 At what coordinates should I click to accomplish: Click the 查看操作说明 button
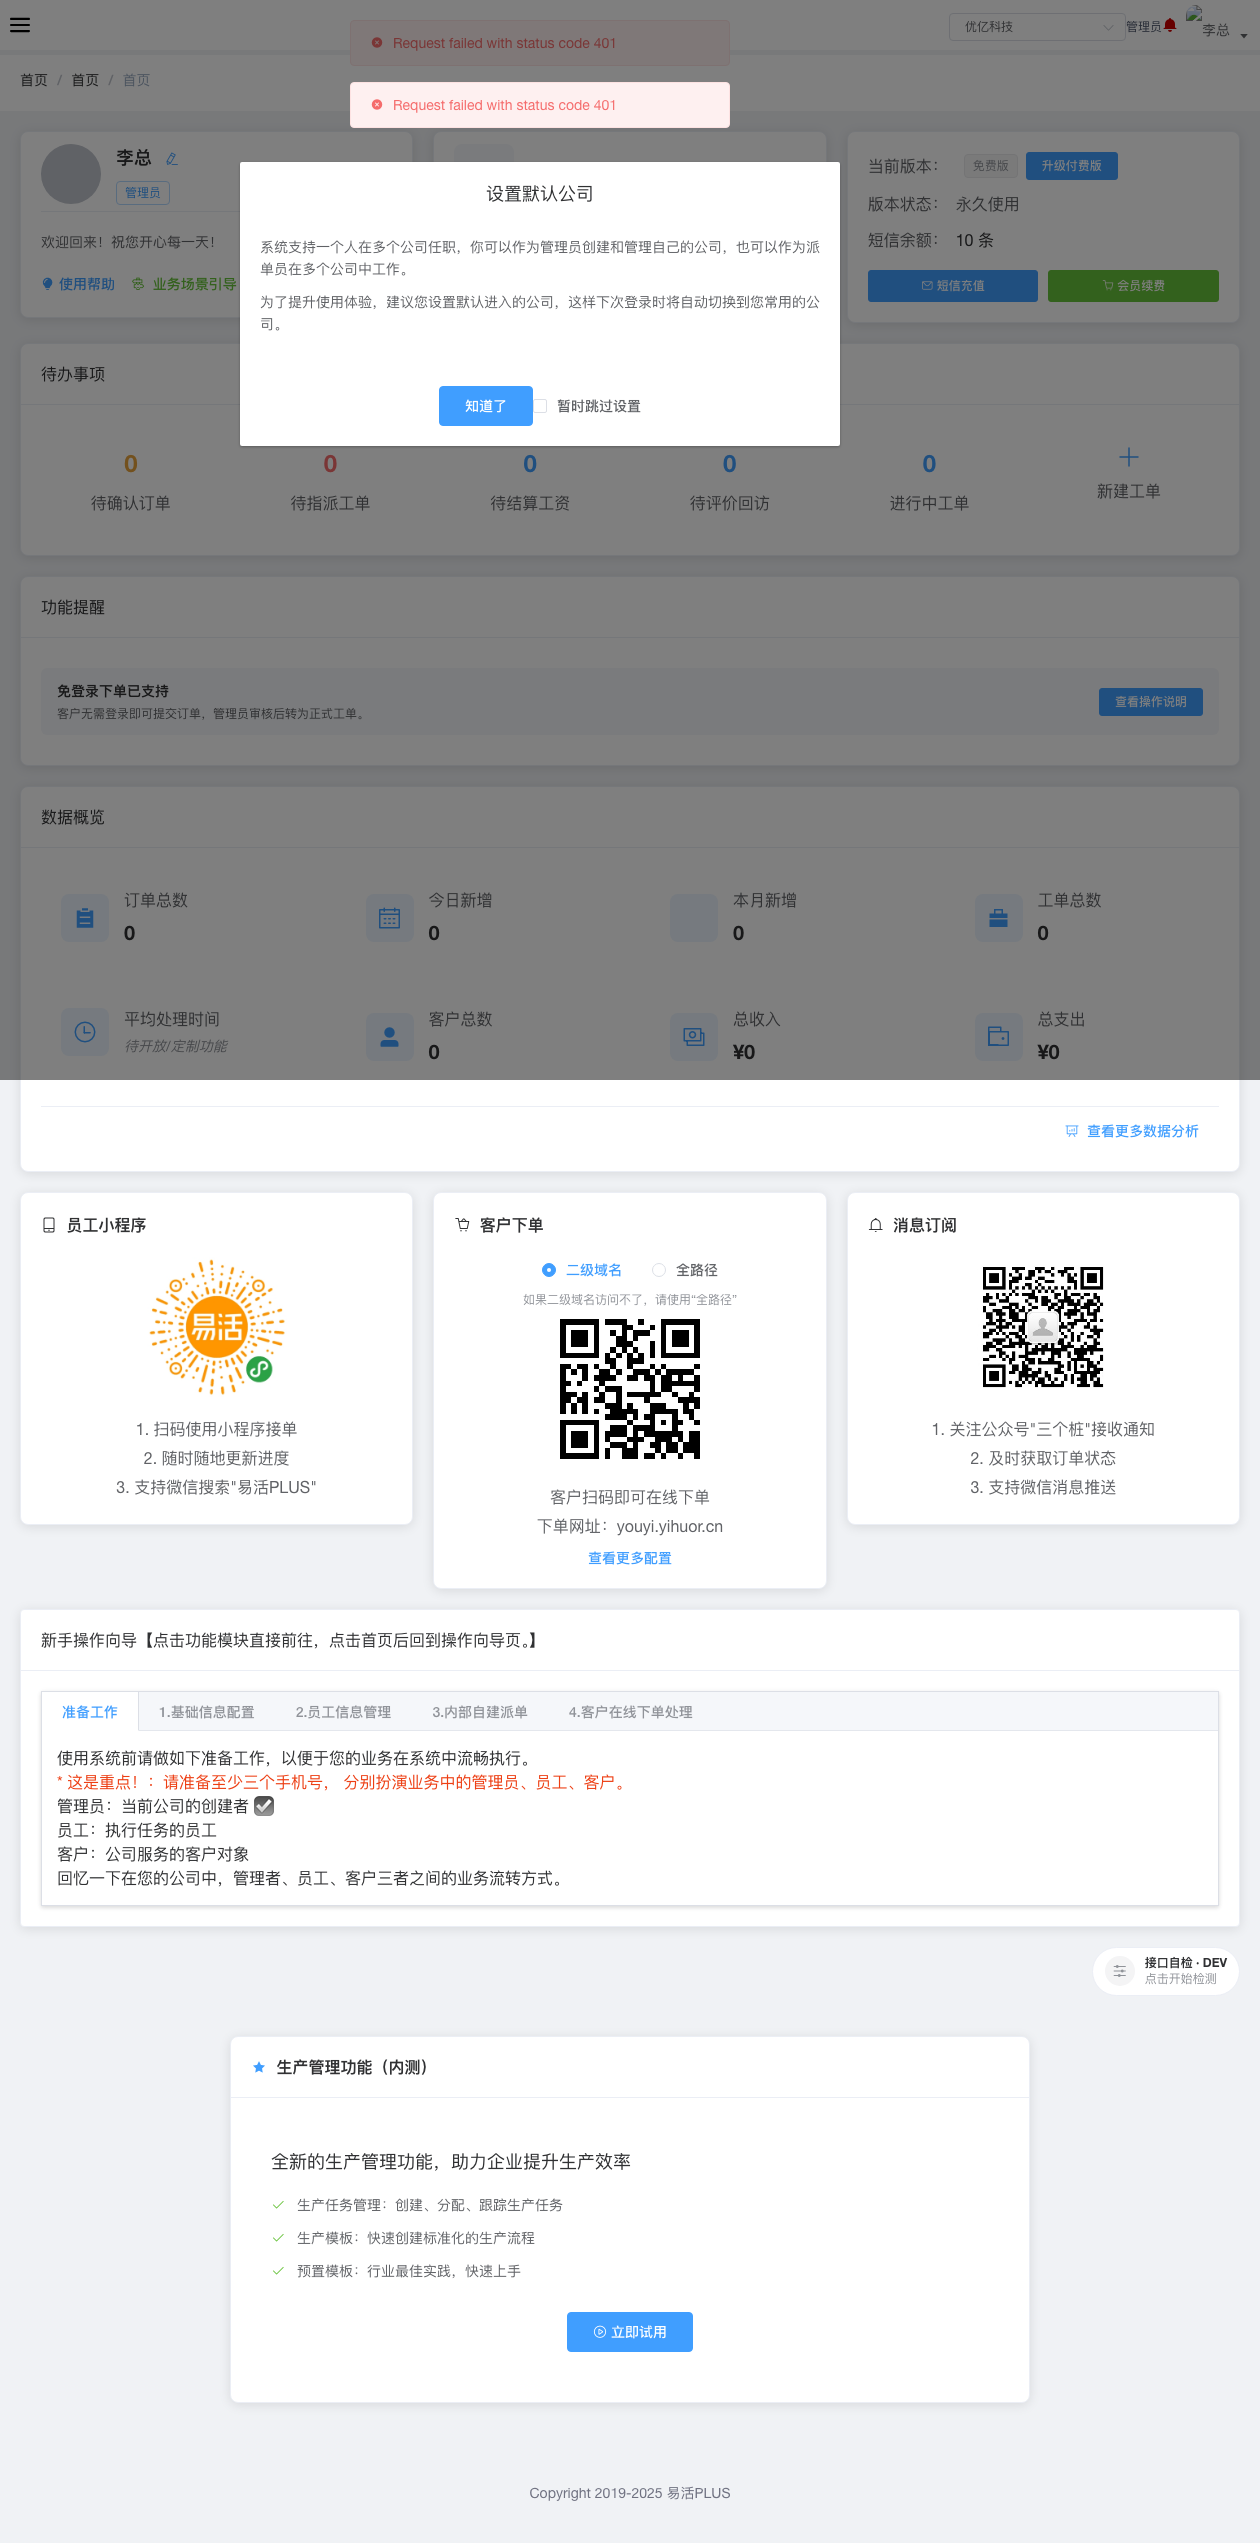1150,702
